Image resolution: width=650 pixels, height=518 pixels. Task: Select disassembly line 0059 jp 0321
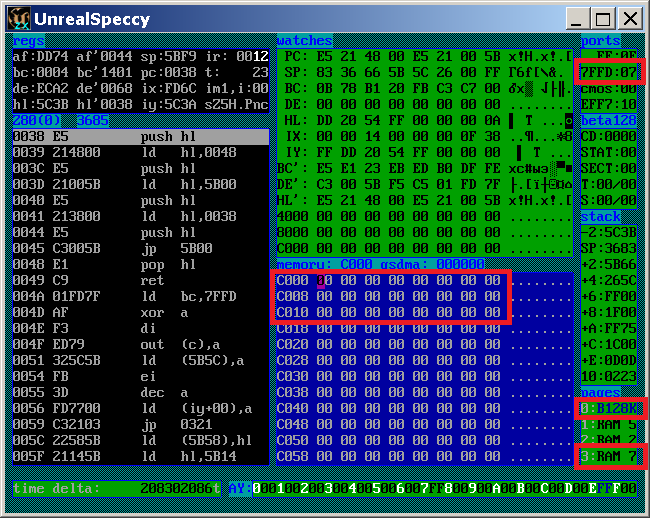point(141,424)
